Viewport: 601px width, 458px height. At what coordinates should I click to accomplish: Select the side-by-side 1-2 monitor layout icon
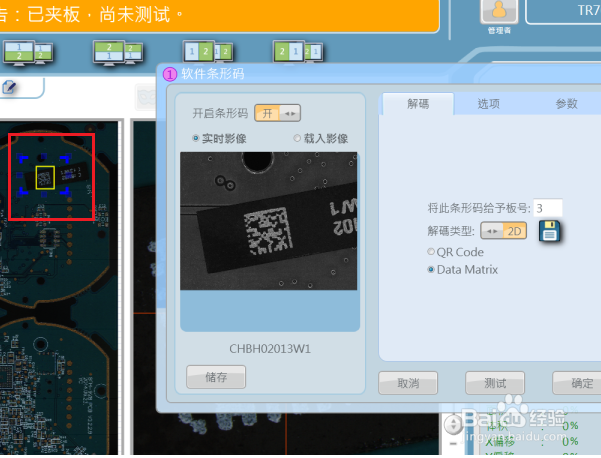tap(208, 52)
